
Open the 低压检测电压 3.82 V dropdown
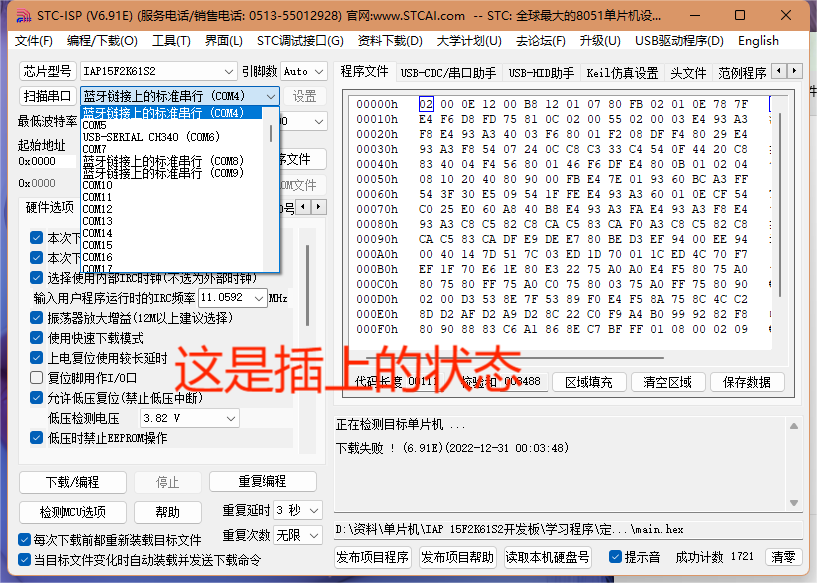[x=190, y=418]
